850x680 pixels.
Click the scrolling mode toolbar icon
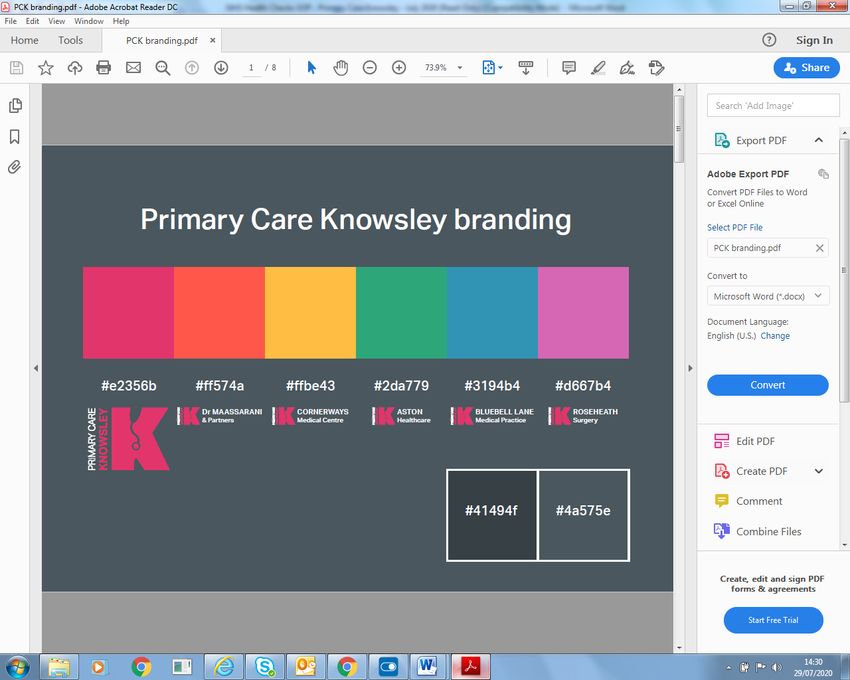[526, 68]
